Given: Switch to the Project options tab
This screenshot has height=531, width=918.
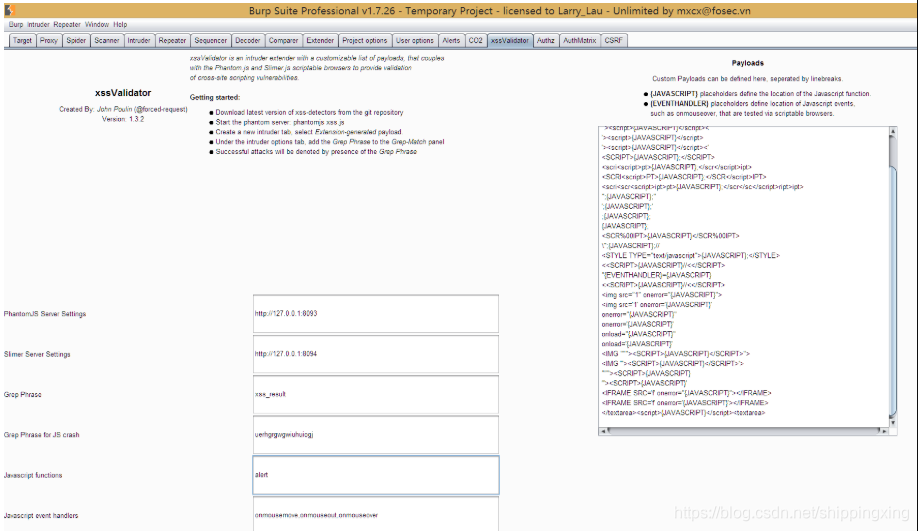Looking at the screenshot, I should click(x=364, y=40).
